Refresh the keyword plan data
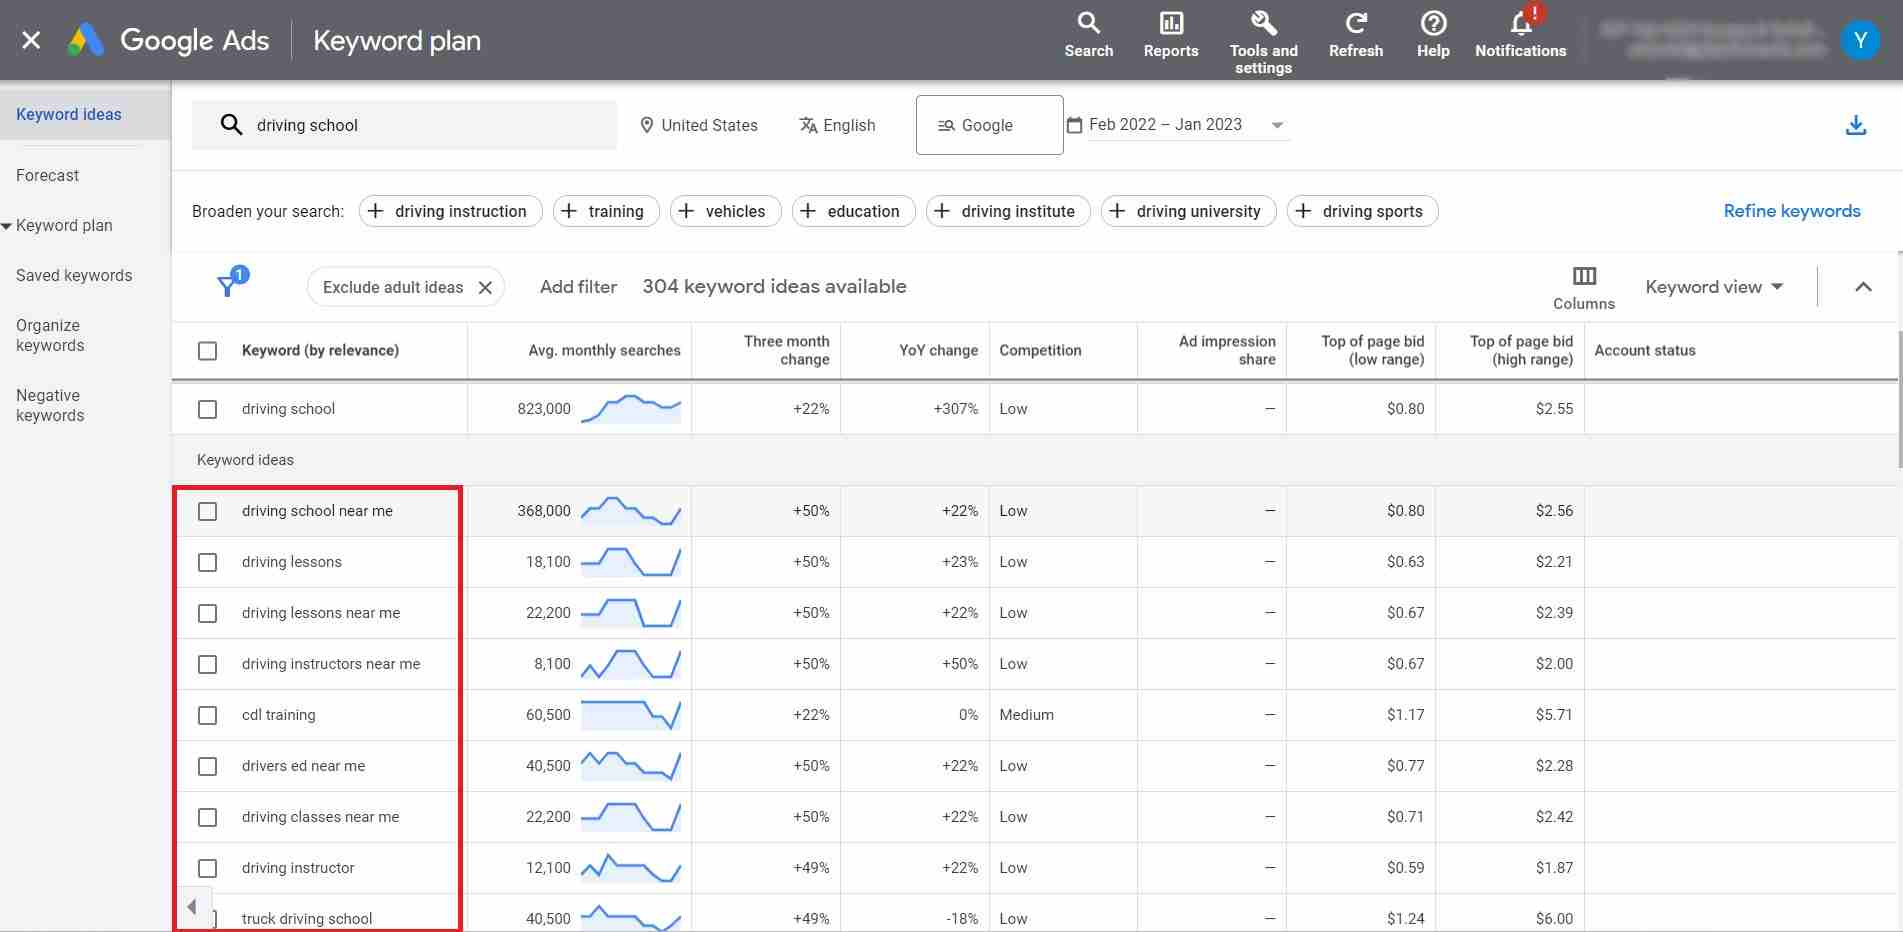 (x=1355, y=35)
